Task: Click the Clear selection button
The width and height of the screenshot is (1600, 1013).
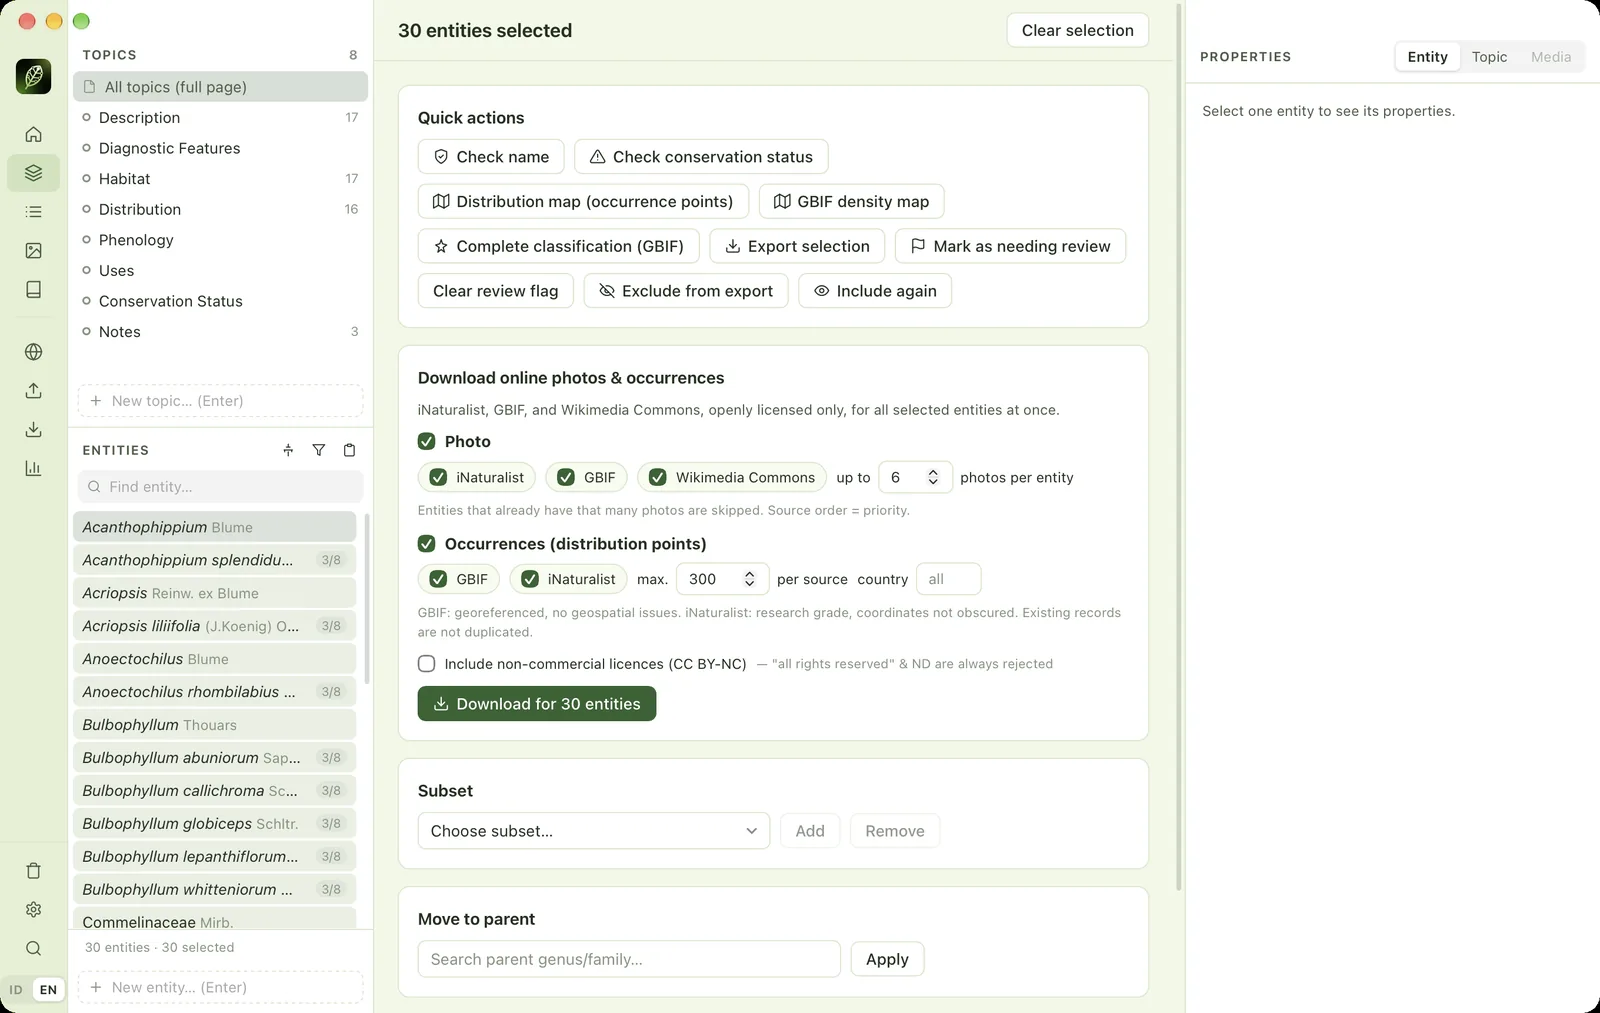Action: pyautogui.click(x=1077, y=30)
